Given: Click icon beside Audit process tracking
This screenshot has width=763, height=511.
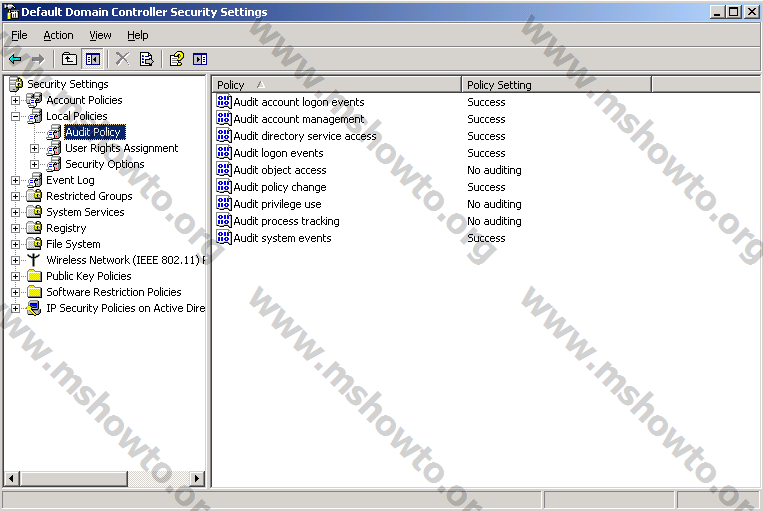Looking at the screenshot, I should (x=224, y=221).
